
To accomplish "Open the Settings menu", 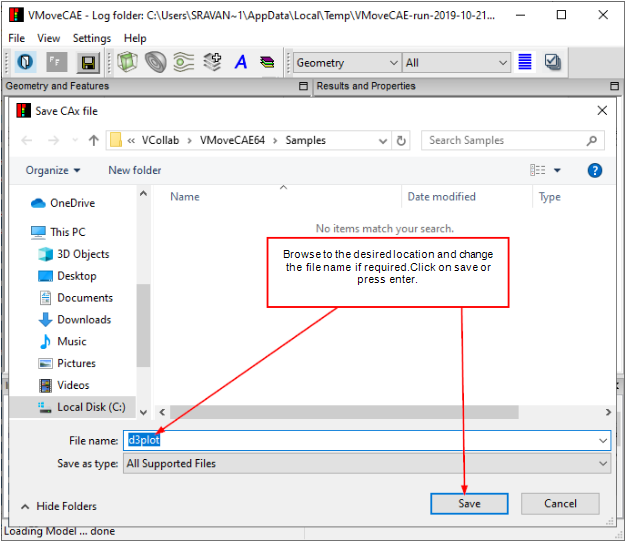I will point(92,38).
